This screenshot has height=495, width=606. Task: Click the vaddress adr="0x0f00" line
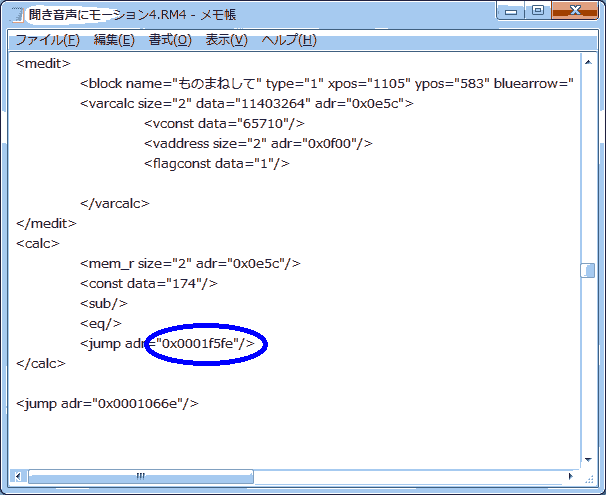(x=258, y=144)
